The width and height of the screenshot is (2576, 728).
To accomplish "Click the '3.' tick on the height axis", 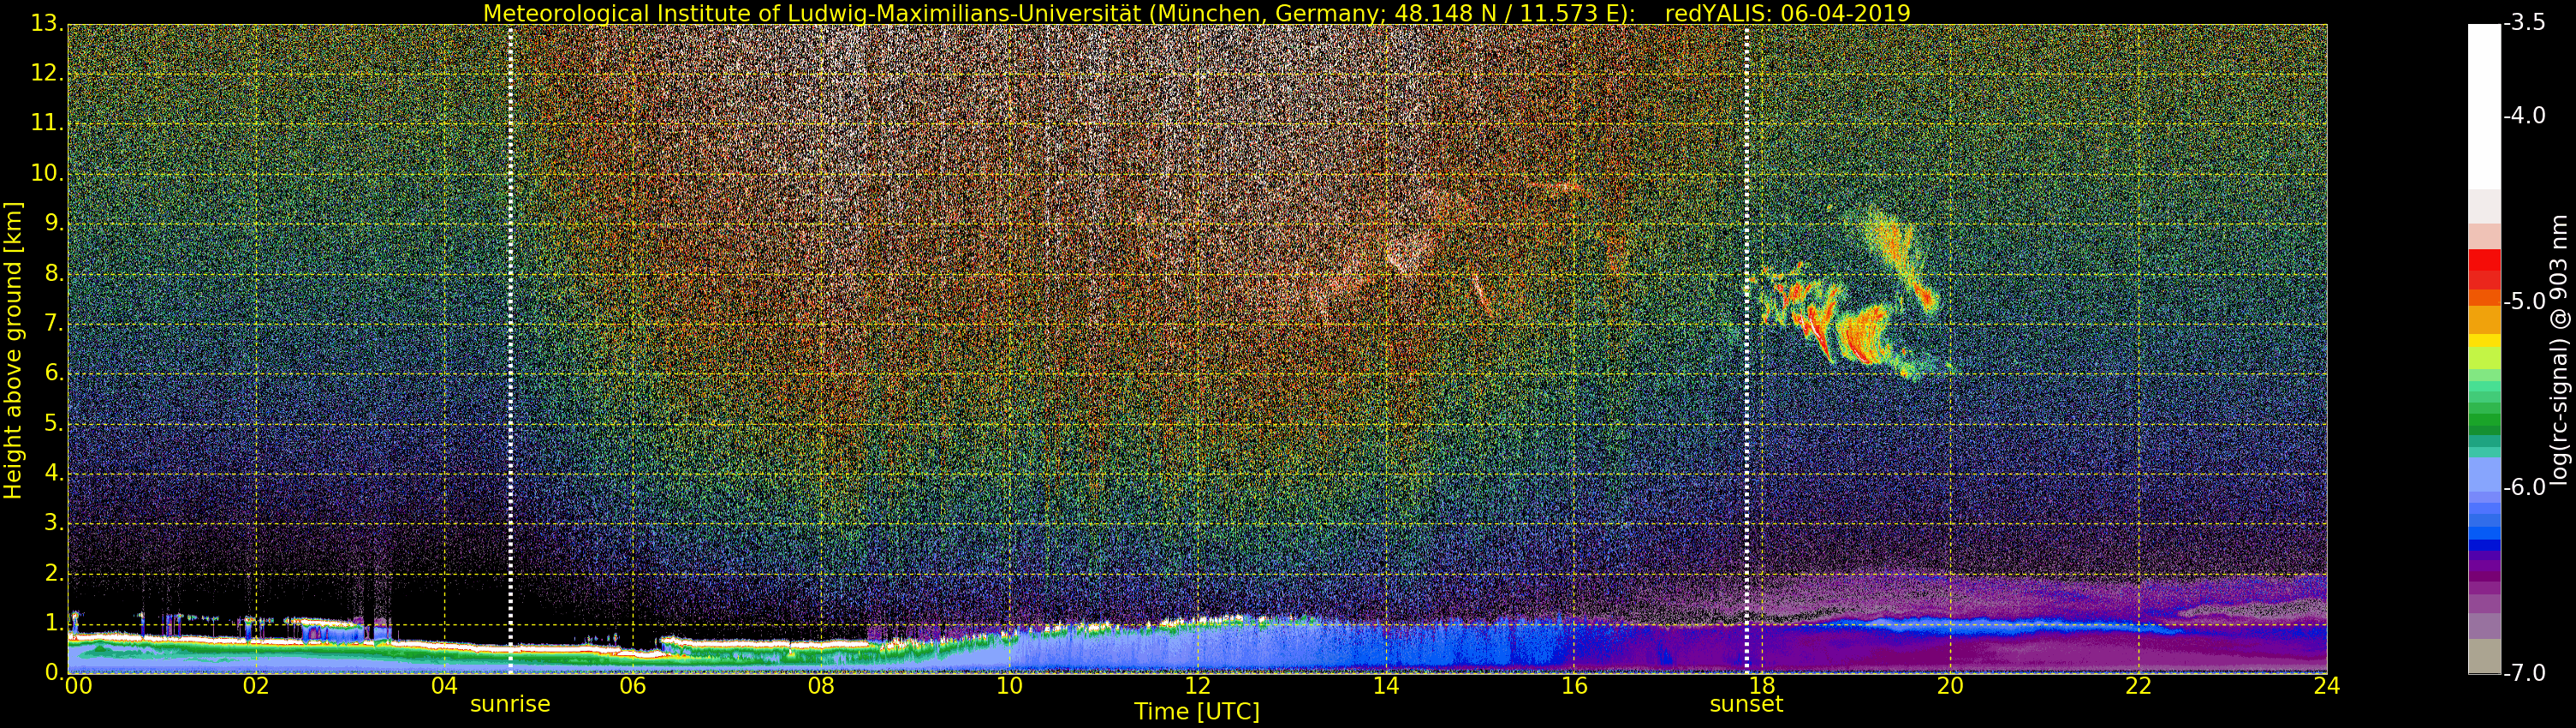I will pos(55,523).
